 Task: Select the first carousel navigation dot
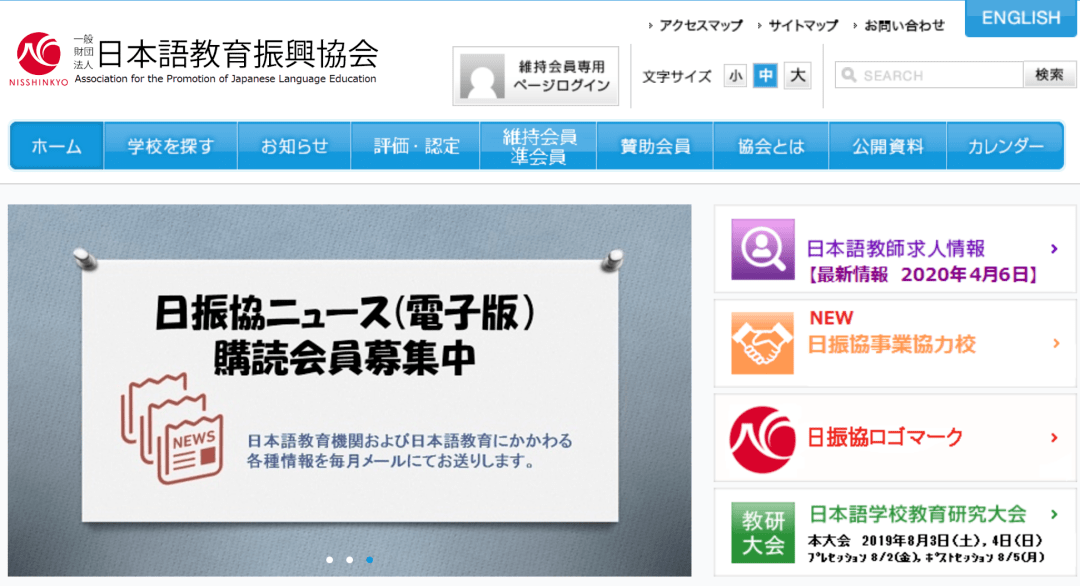(330, 561)
